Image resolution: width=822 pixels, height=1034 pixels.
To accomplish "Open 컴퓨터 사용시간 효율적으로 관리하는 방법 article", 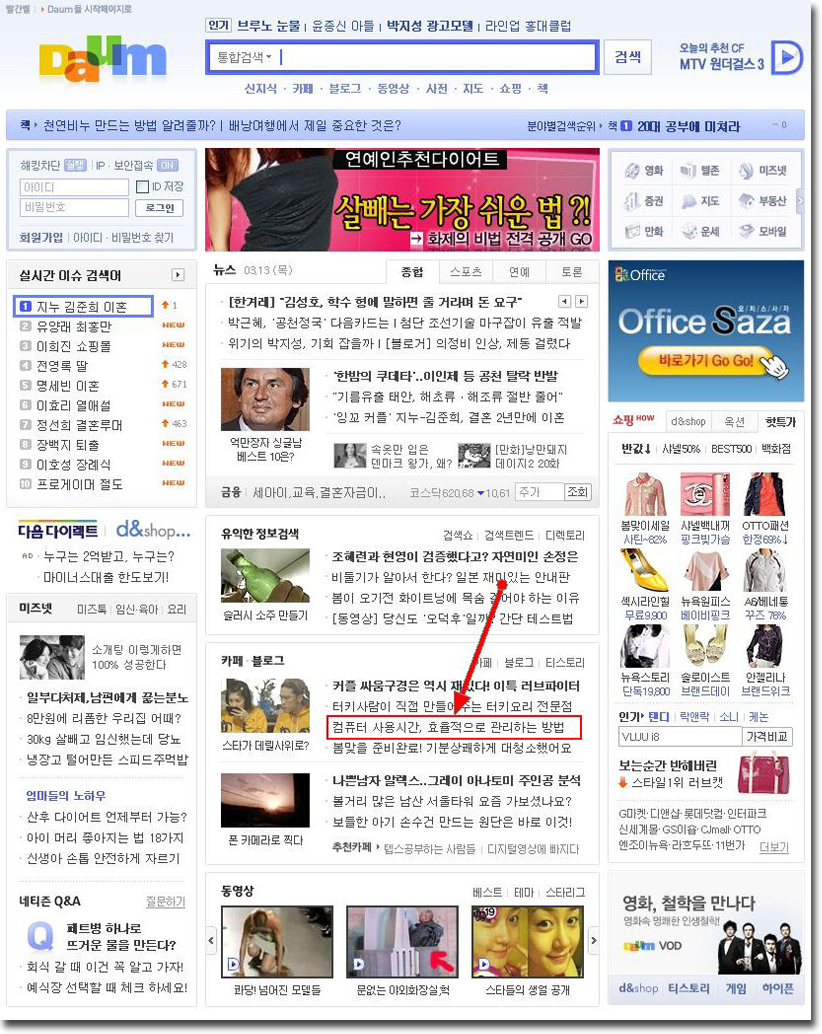I will [x=448, y=727].
